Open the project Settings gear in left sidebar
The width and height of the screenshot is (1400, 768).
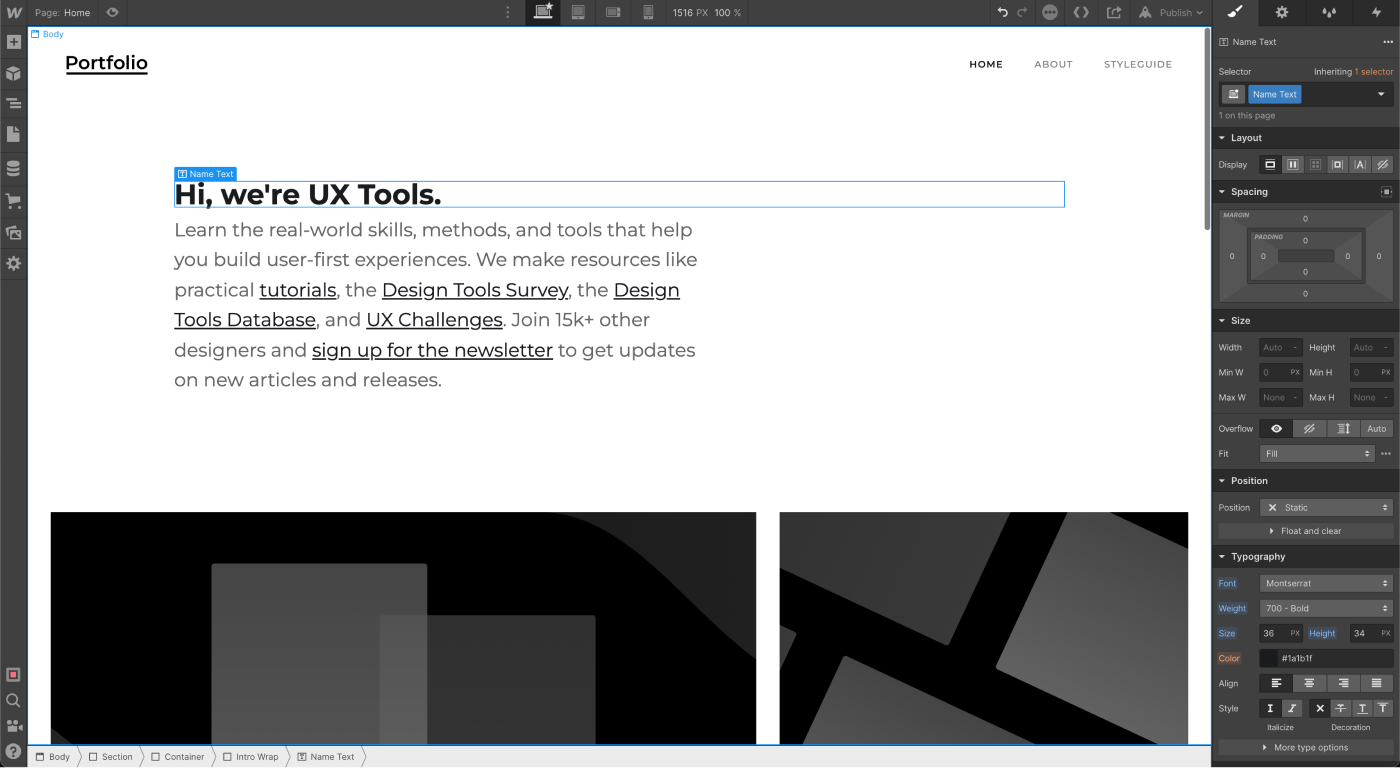(13, 263)
